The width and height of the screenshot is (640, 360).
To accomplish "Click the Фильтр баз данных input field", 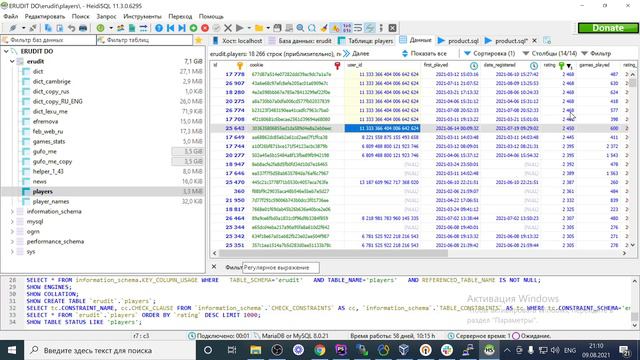I will coord(48,40).
